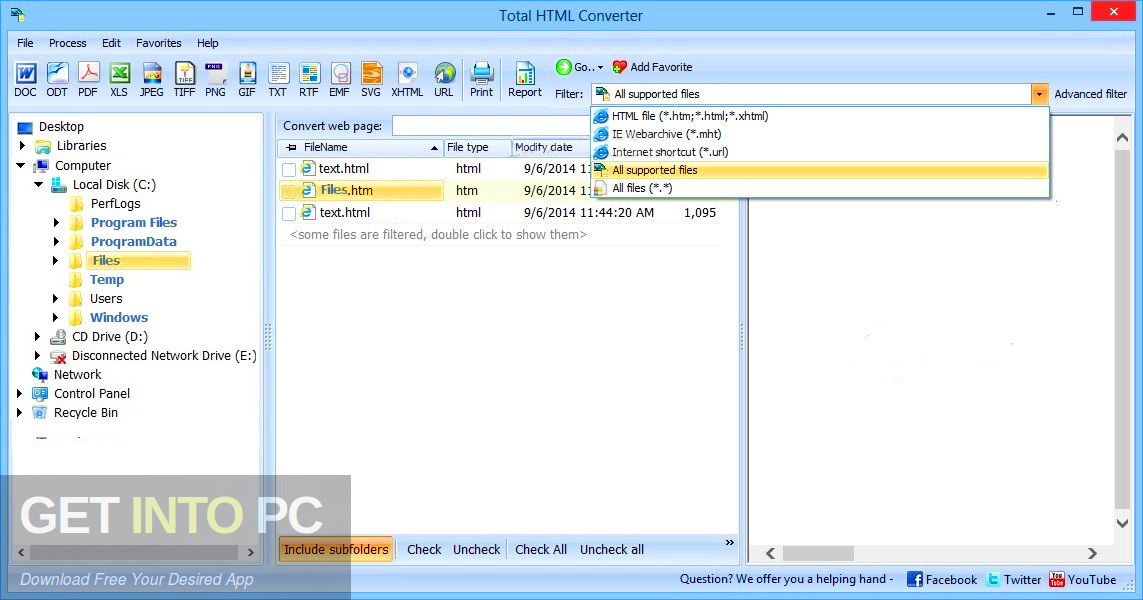Expand CD Drive (D:) node

click(38, 336)
